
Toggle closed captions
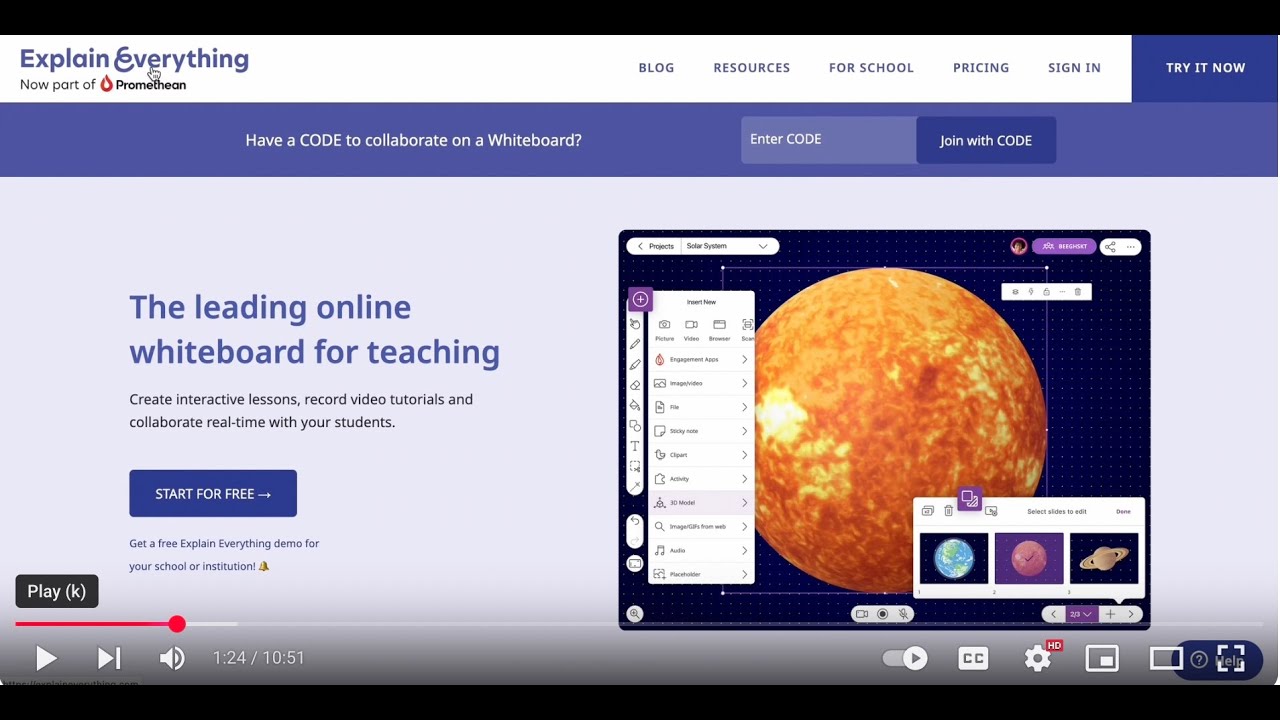click(973, 658)
